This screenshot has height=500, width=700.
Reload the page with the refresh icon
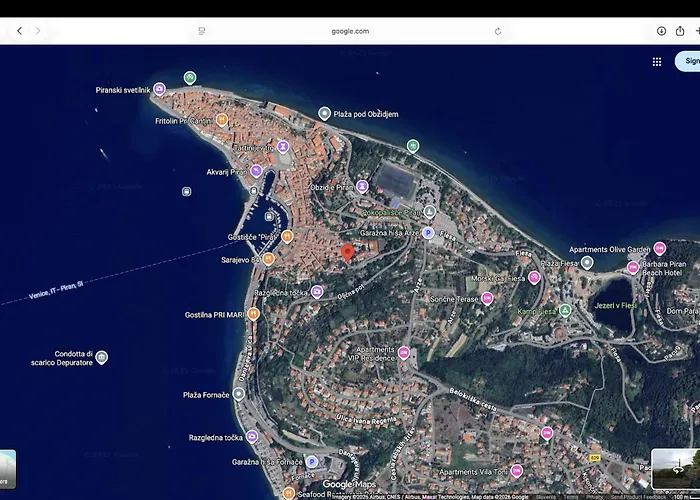click(x=497, y=31)
